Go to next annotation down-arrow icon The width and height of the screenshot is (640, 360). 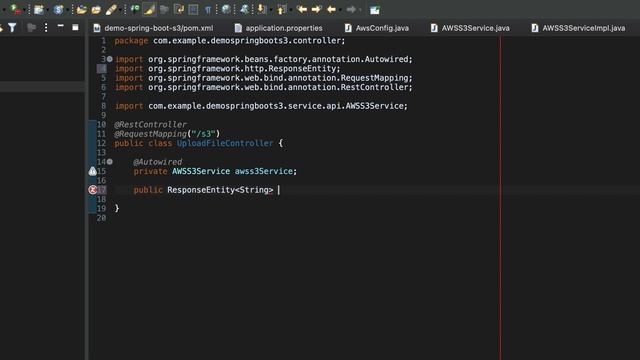tap(262, 9)
